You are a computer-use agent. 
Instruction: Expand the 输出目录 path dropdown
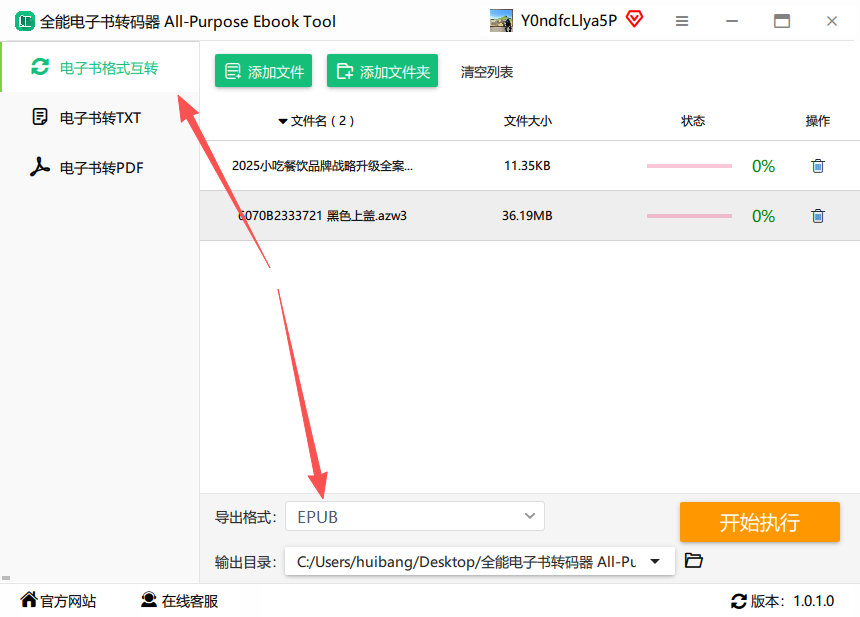(x=655, y=562)
